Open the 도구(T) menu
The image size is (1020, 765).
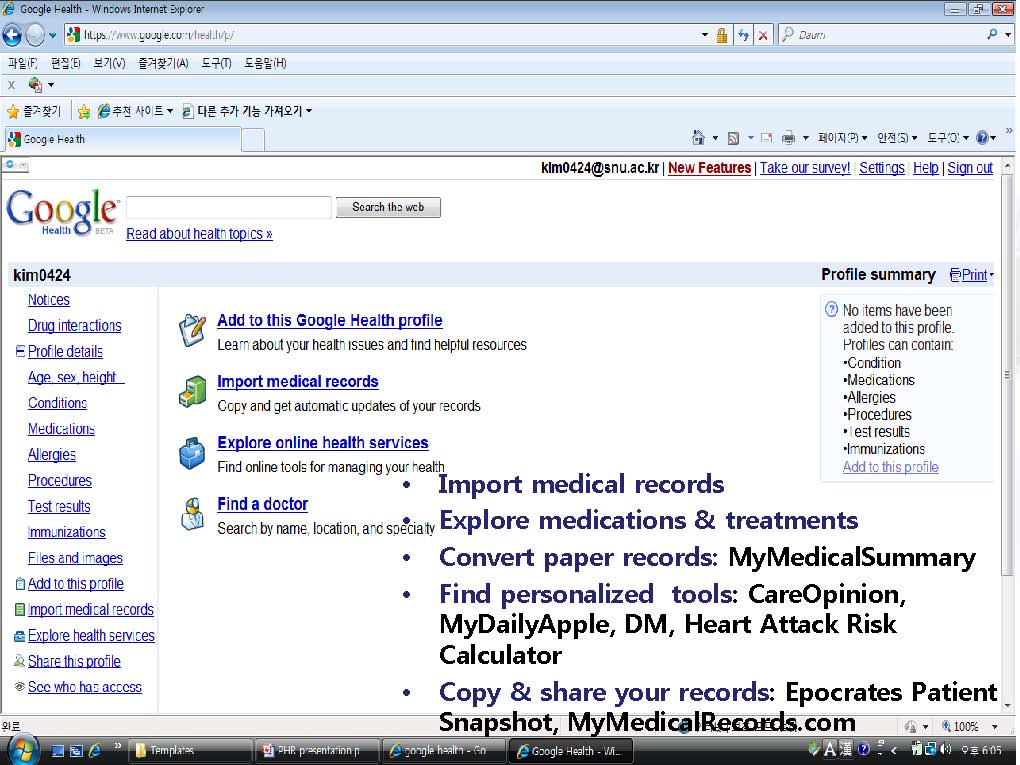pos(216,63)
